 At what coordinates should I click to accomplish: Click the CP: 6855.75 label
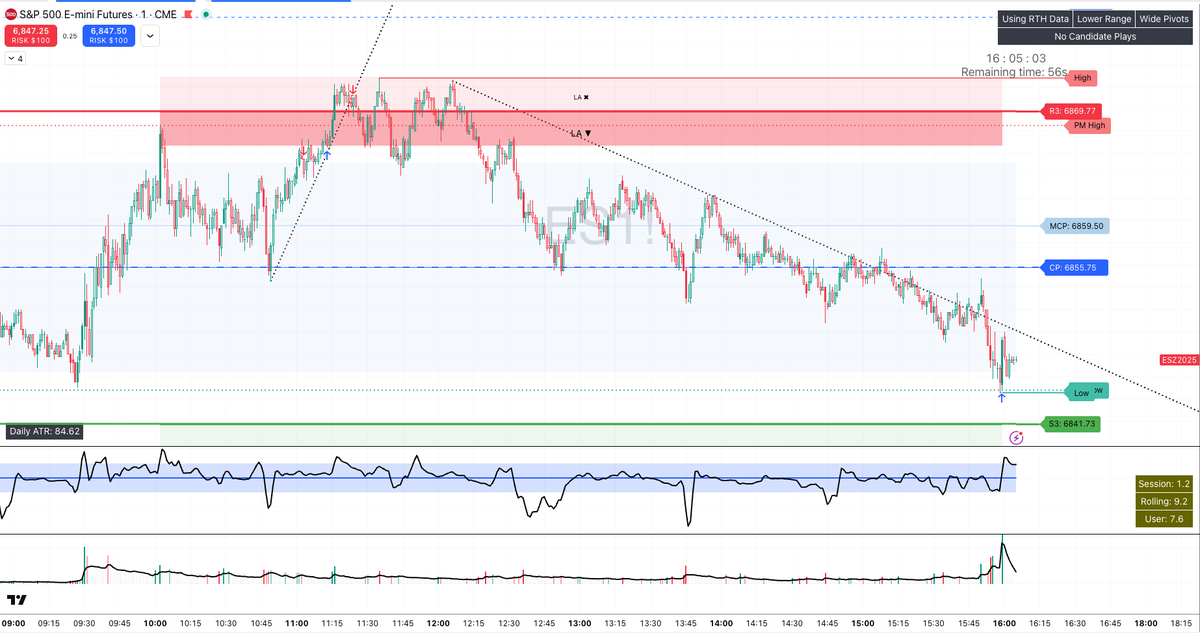(1076, 268)
